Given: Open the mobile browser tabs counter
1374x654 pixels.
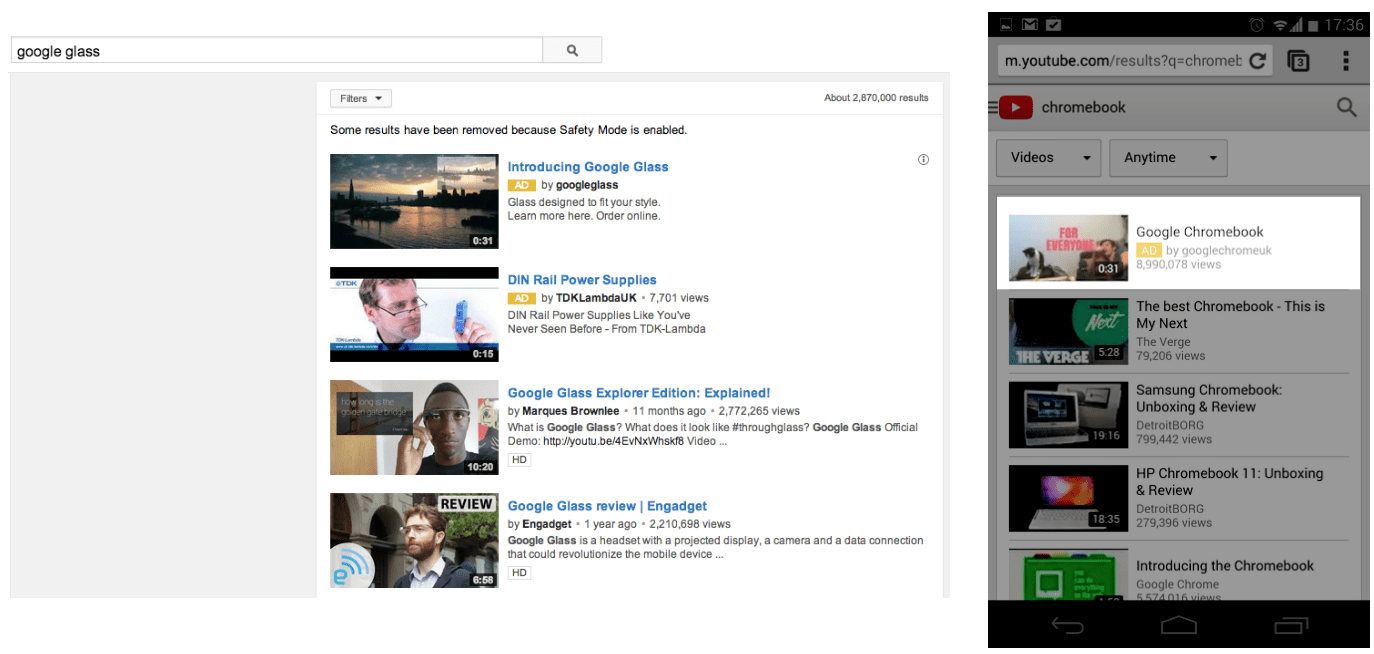Looking at the screenshot, I should tap(1299, 61).
